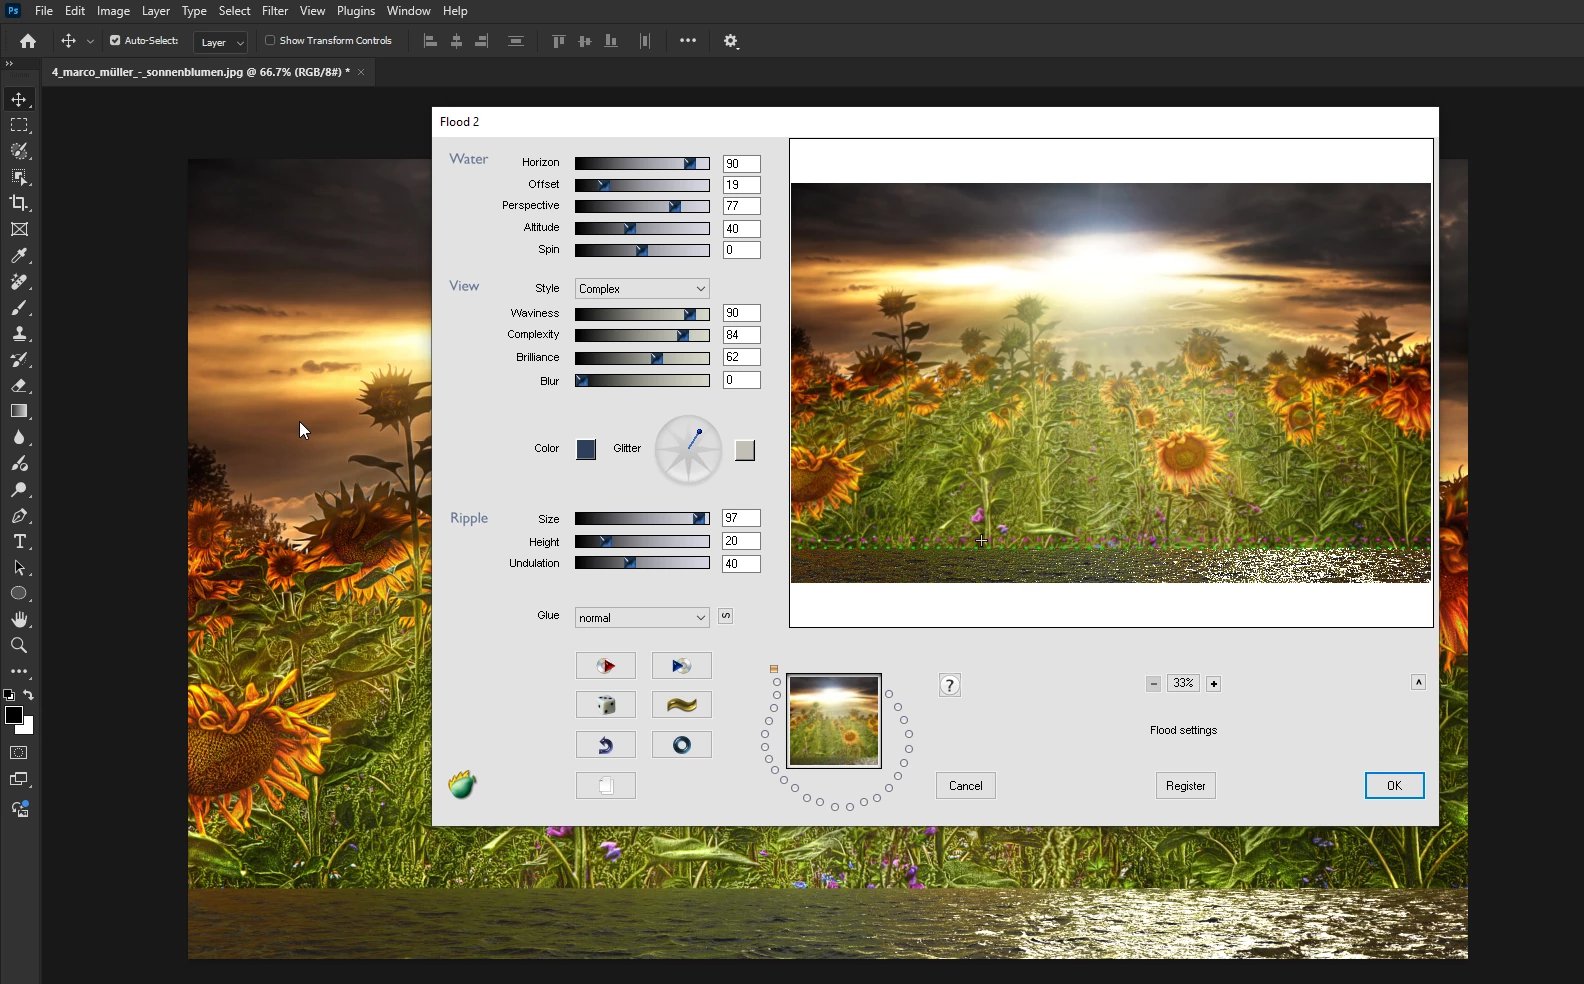Swap foreground and background colors

coord(29,695)
